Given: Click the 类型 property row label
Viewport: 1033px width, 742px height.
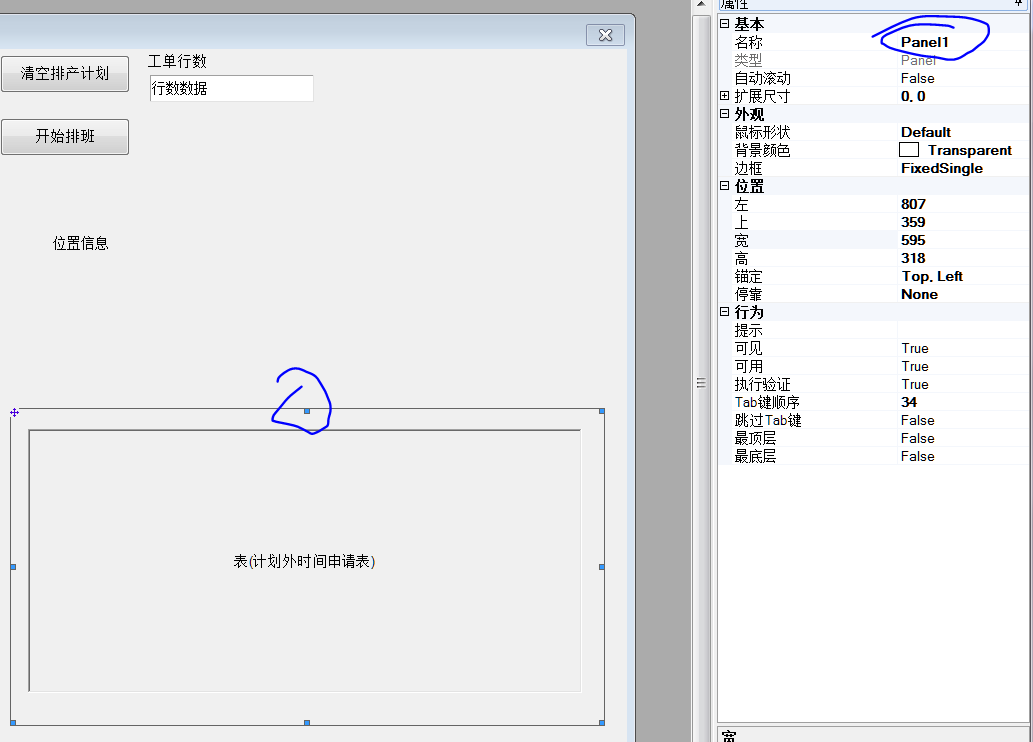Looking at the screenshot, I should tap(748, 60).
